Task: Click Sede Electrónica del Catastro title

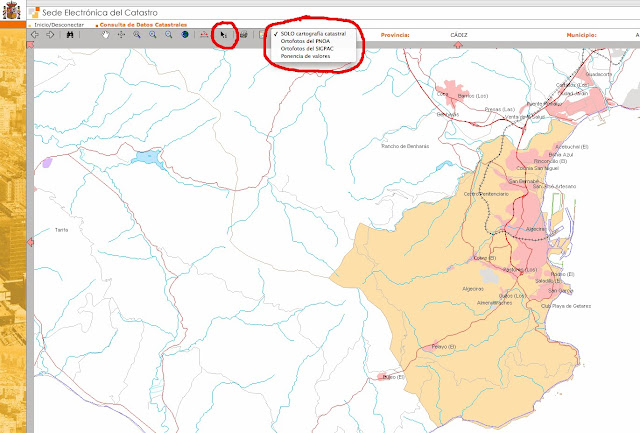Action: click(x=100, y=13)
